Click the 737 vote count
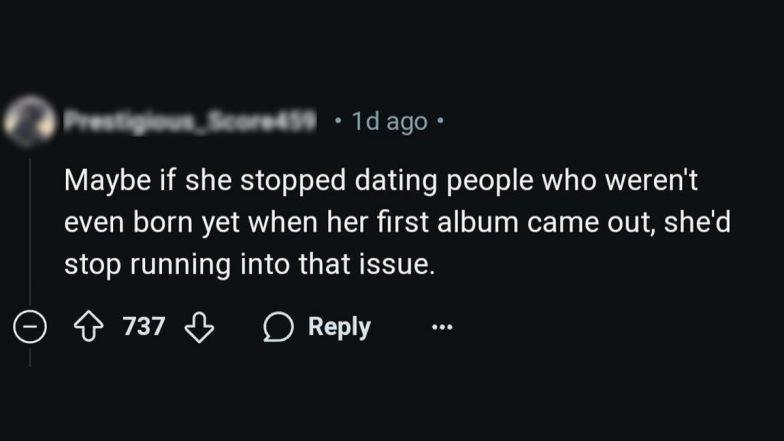784x441 pixels. (144, 327)
